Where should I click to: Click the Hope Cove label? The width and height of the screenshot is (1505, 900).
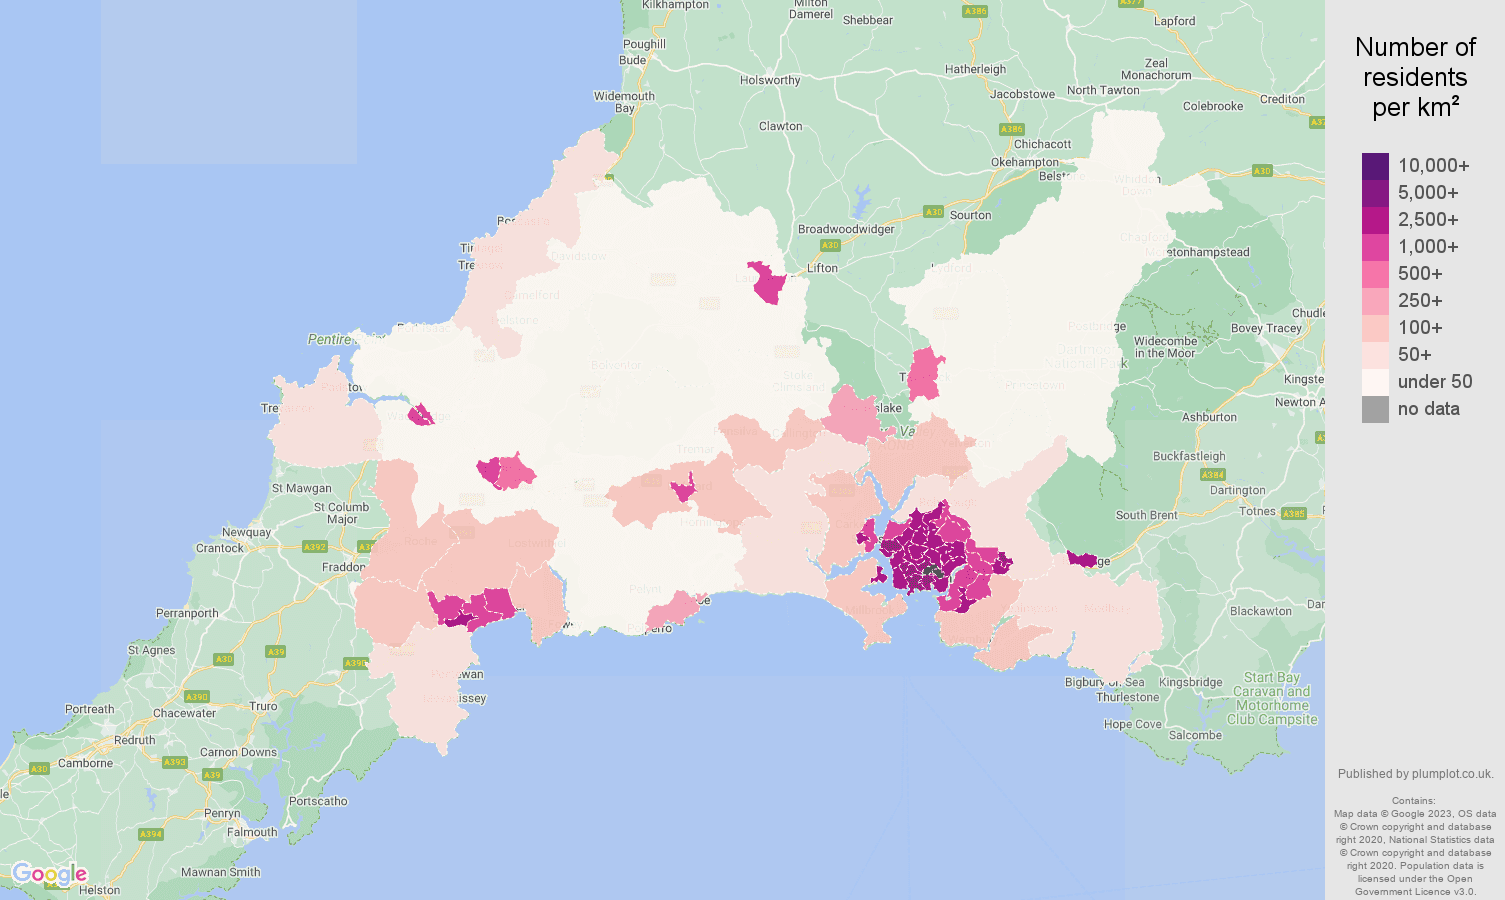1133,724
